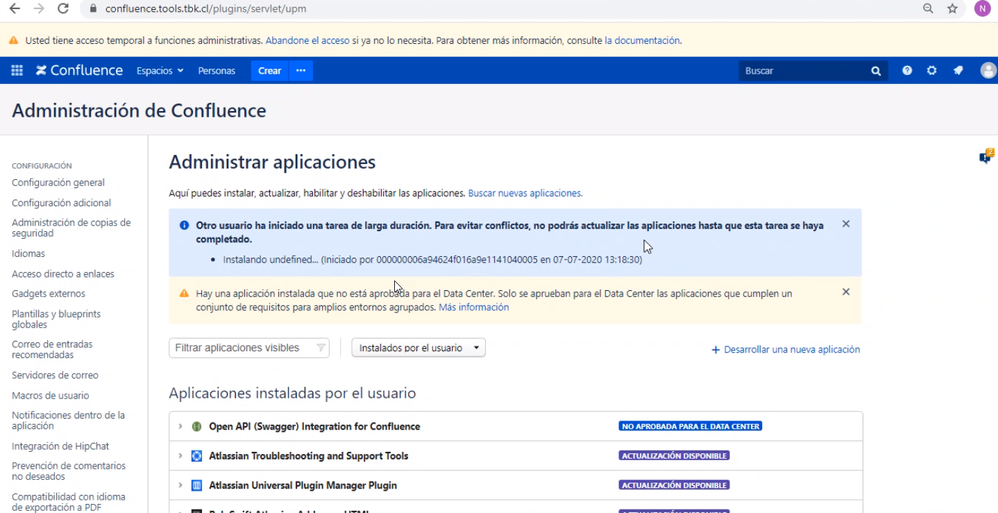This screenshot has width=998, height=513.
Task: Open the app switcher grid icon
Action: (x=17, y=71)
